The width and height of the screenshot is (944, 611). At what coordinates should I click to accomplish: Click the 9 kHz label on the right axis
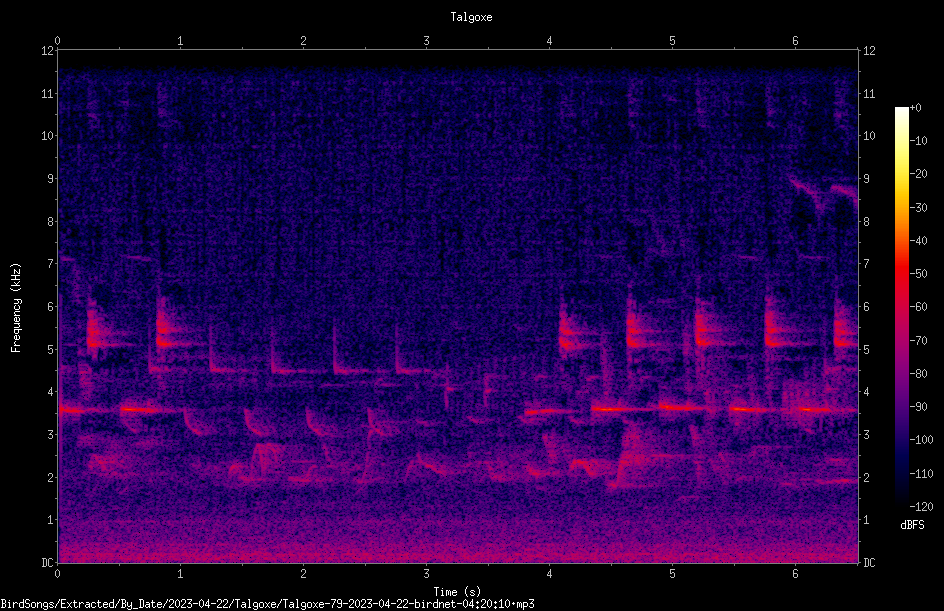click(x=866, y=179)
